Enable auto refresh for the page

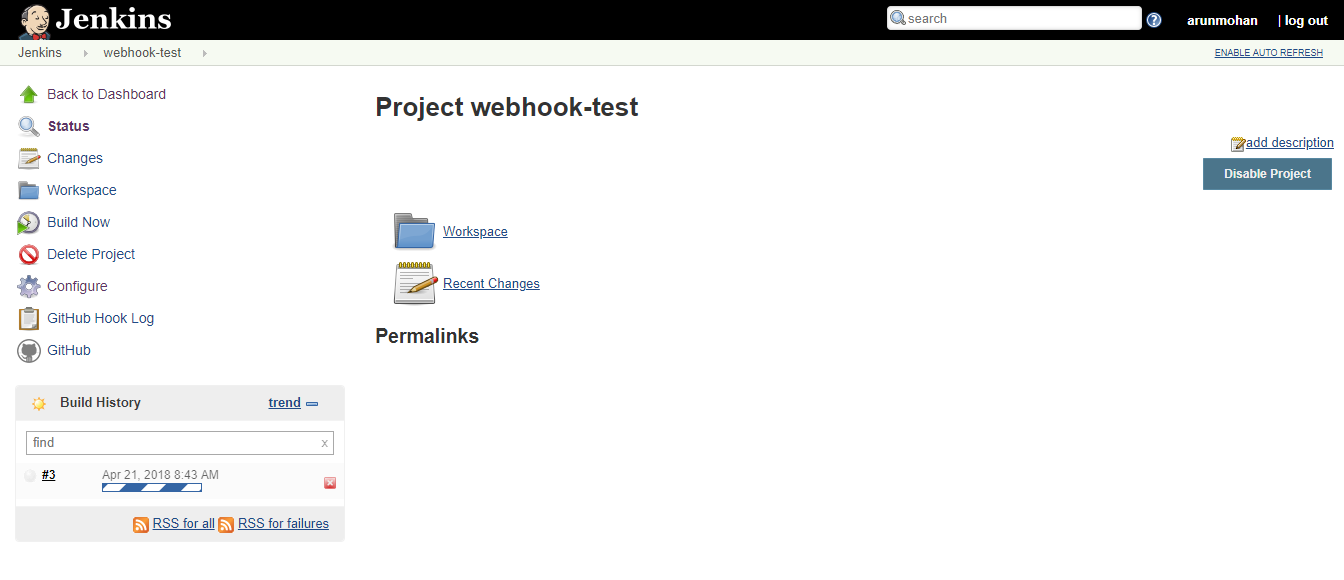(1268, 52)
